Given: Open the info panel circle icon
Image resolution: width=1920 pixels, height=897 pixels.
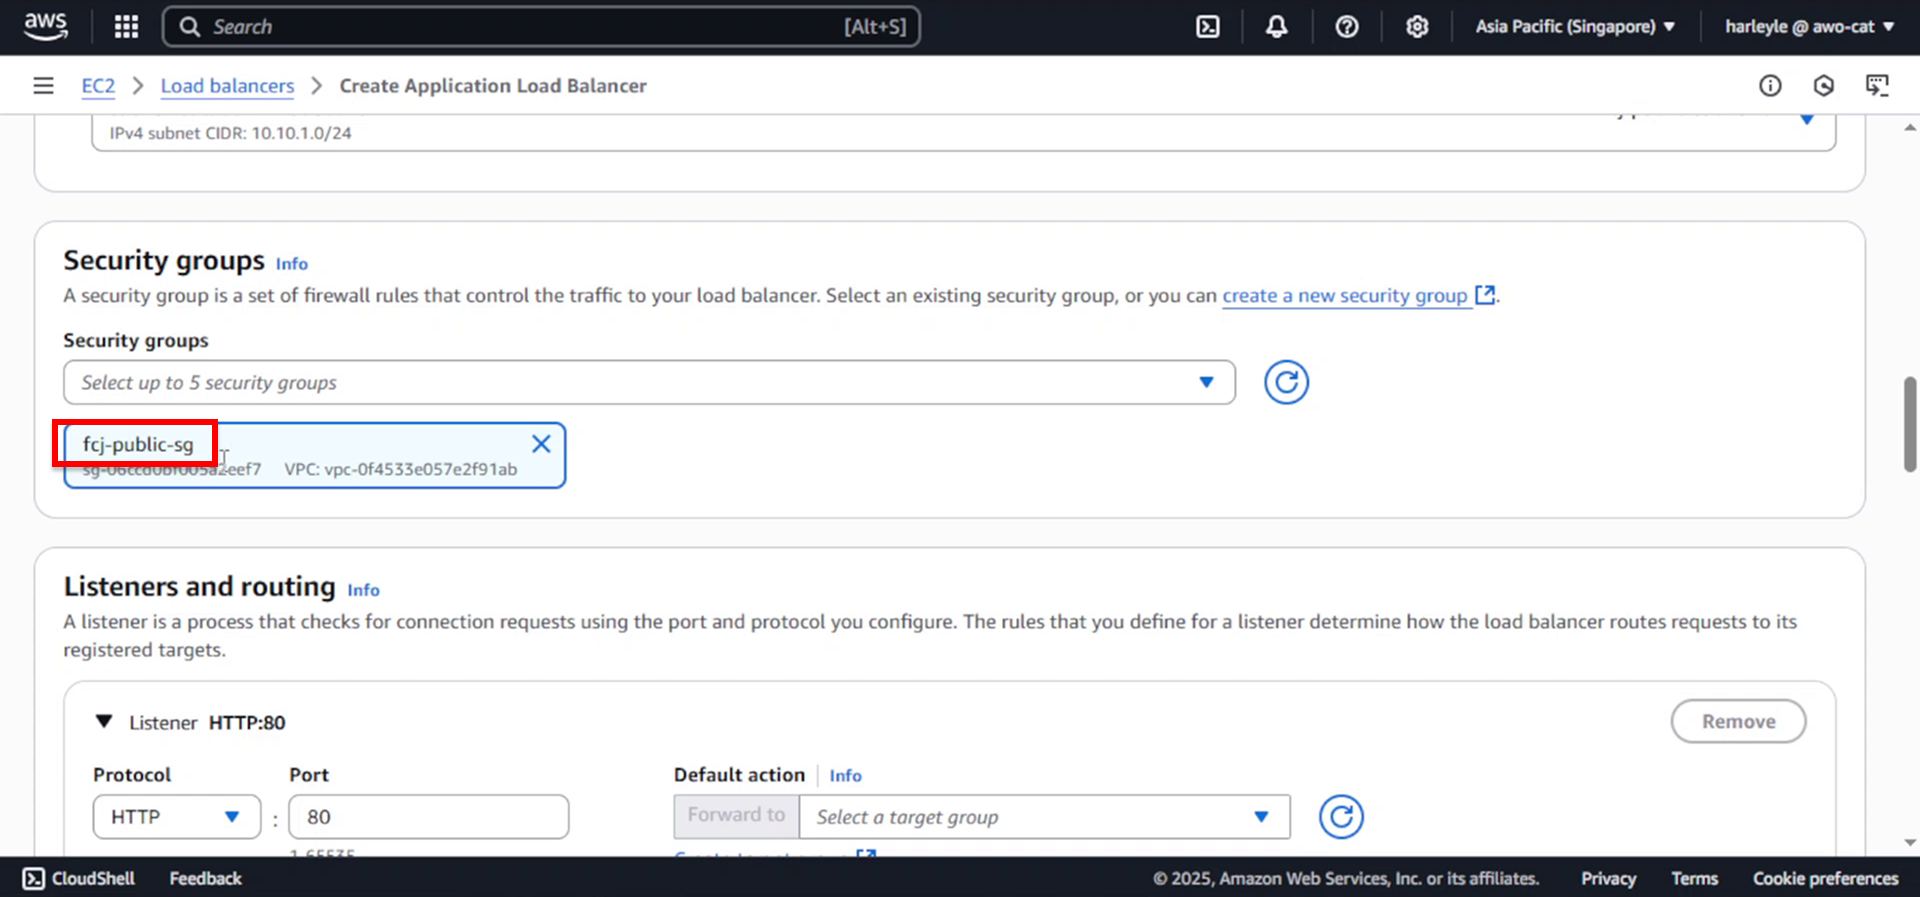Looking at the screenshot, I should [1770, 86].
